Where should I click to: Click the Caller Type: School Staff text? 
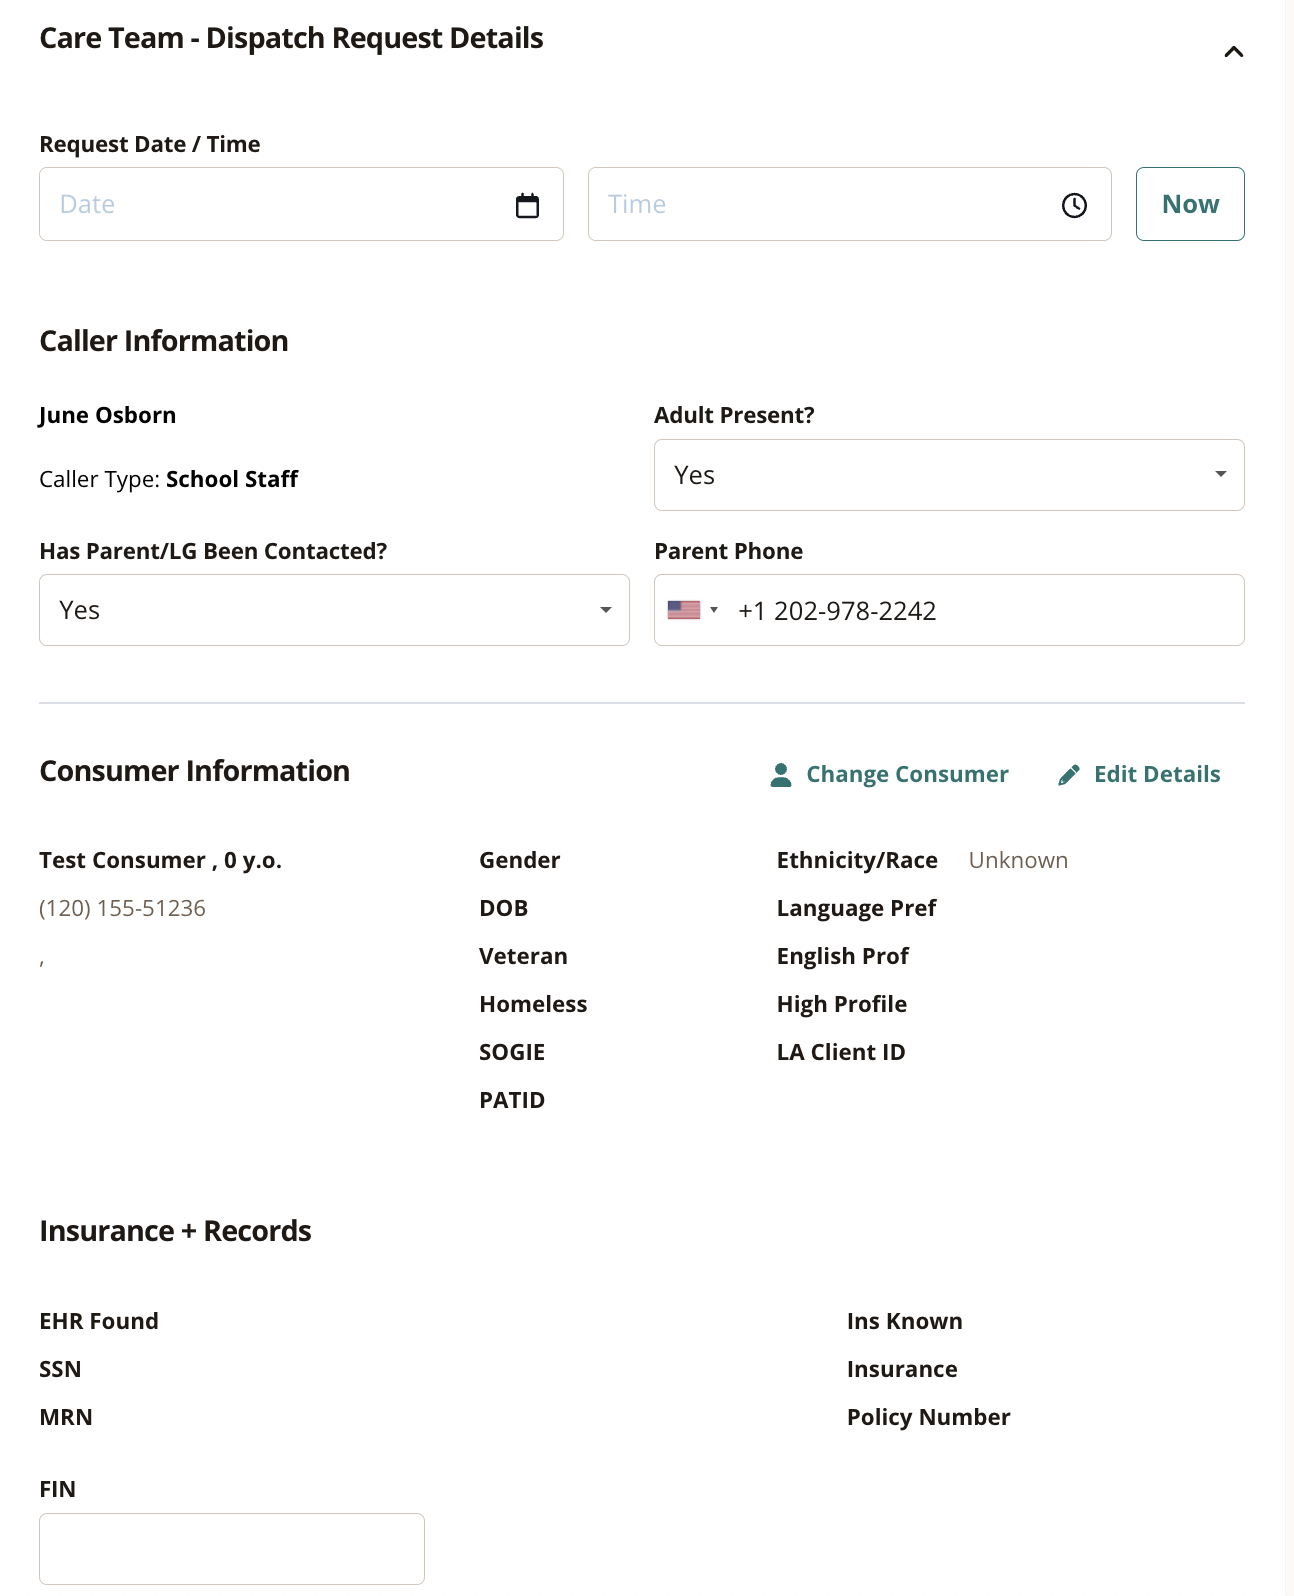(x=168, y=479)
